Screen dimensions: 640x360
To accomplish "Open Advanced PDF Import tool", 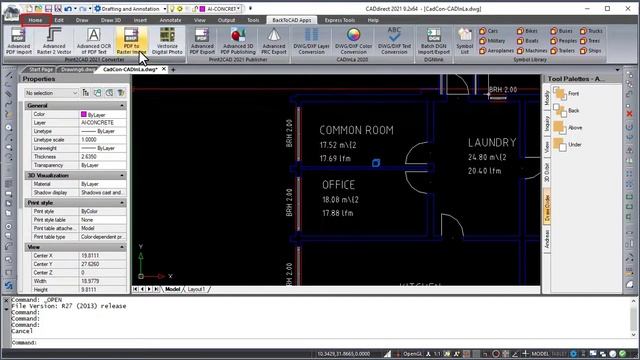I will point(18,41).
